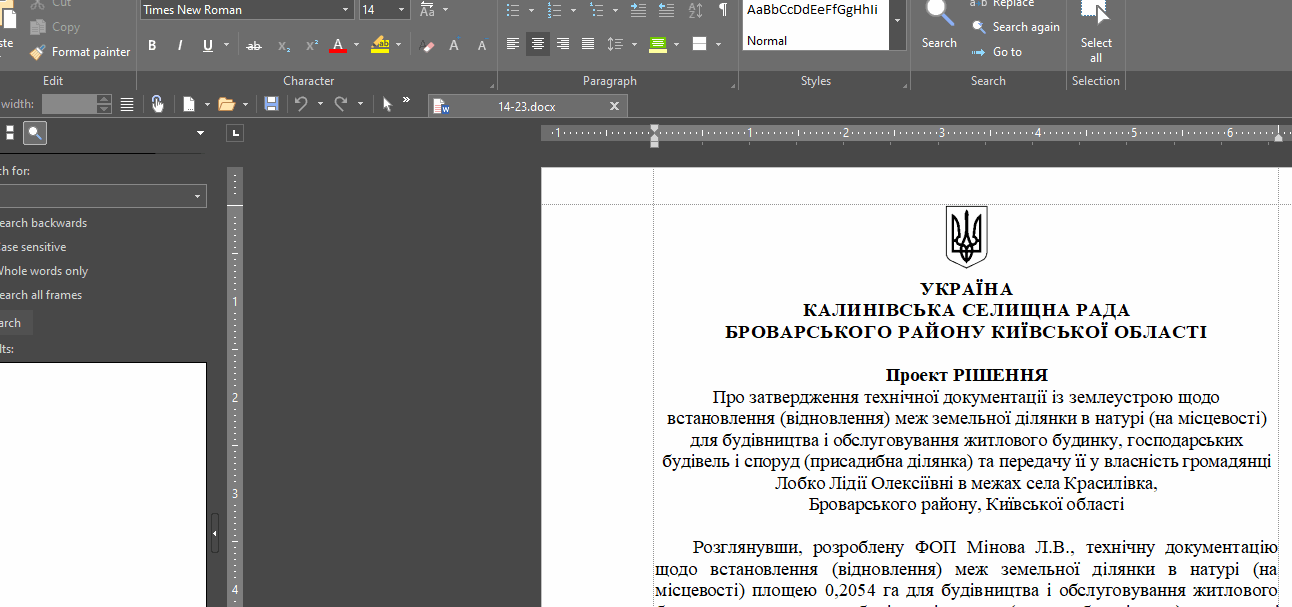Toggle Case sensitive search option
Viewport: 1292px width, 607px height.
[x=32, y=247]
